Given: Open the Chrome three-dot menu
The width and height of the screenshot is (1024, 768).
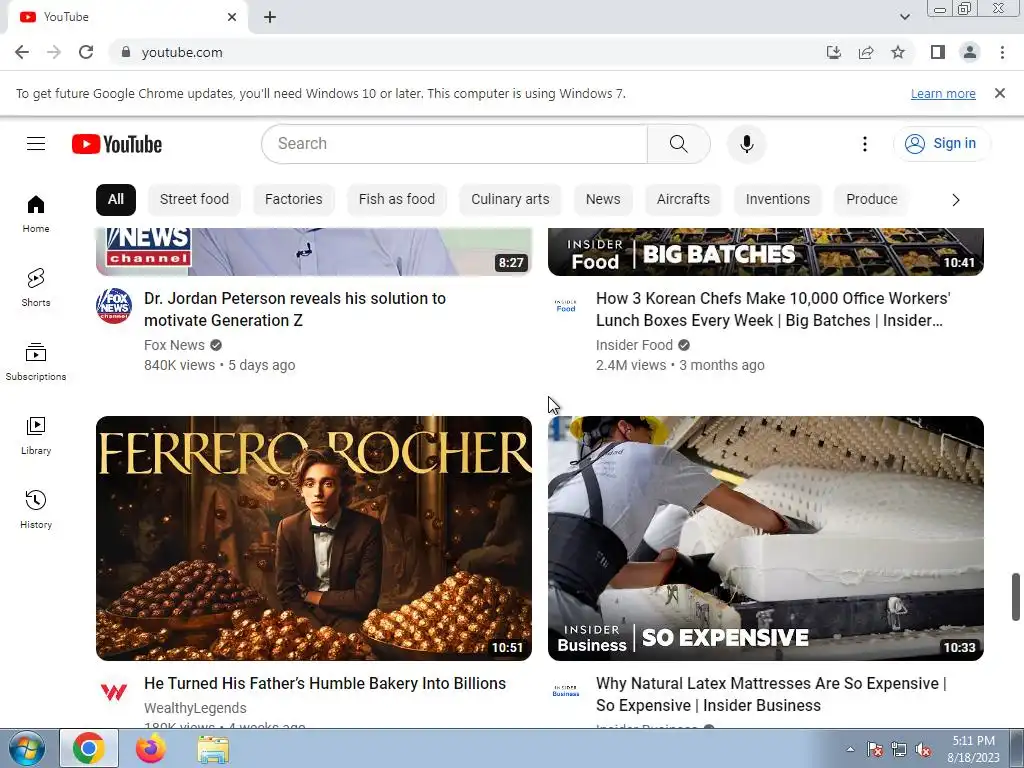Looking at the screenshot, I should [1002, 52].
